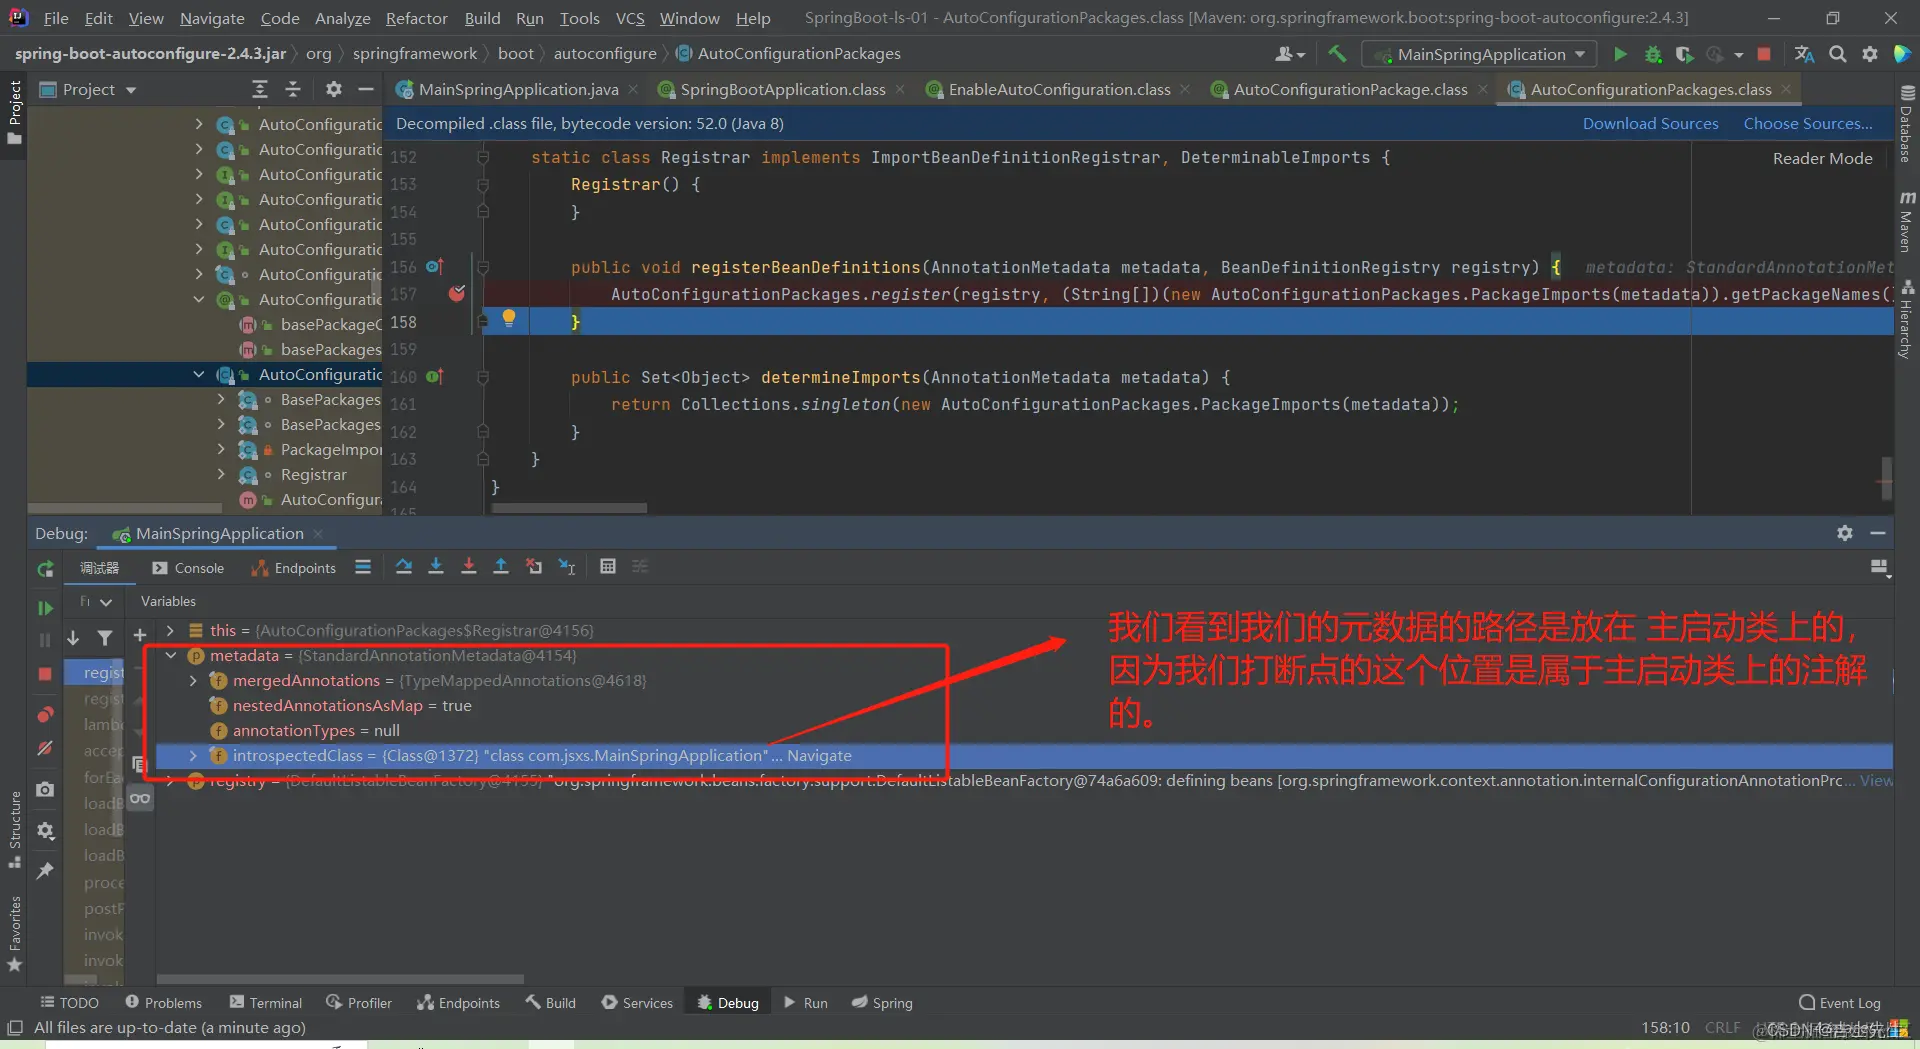Hide the debug tool window with the minimize icon
This screenshot has height=1049, width=1920.
tap(1878, 533)
